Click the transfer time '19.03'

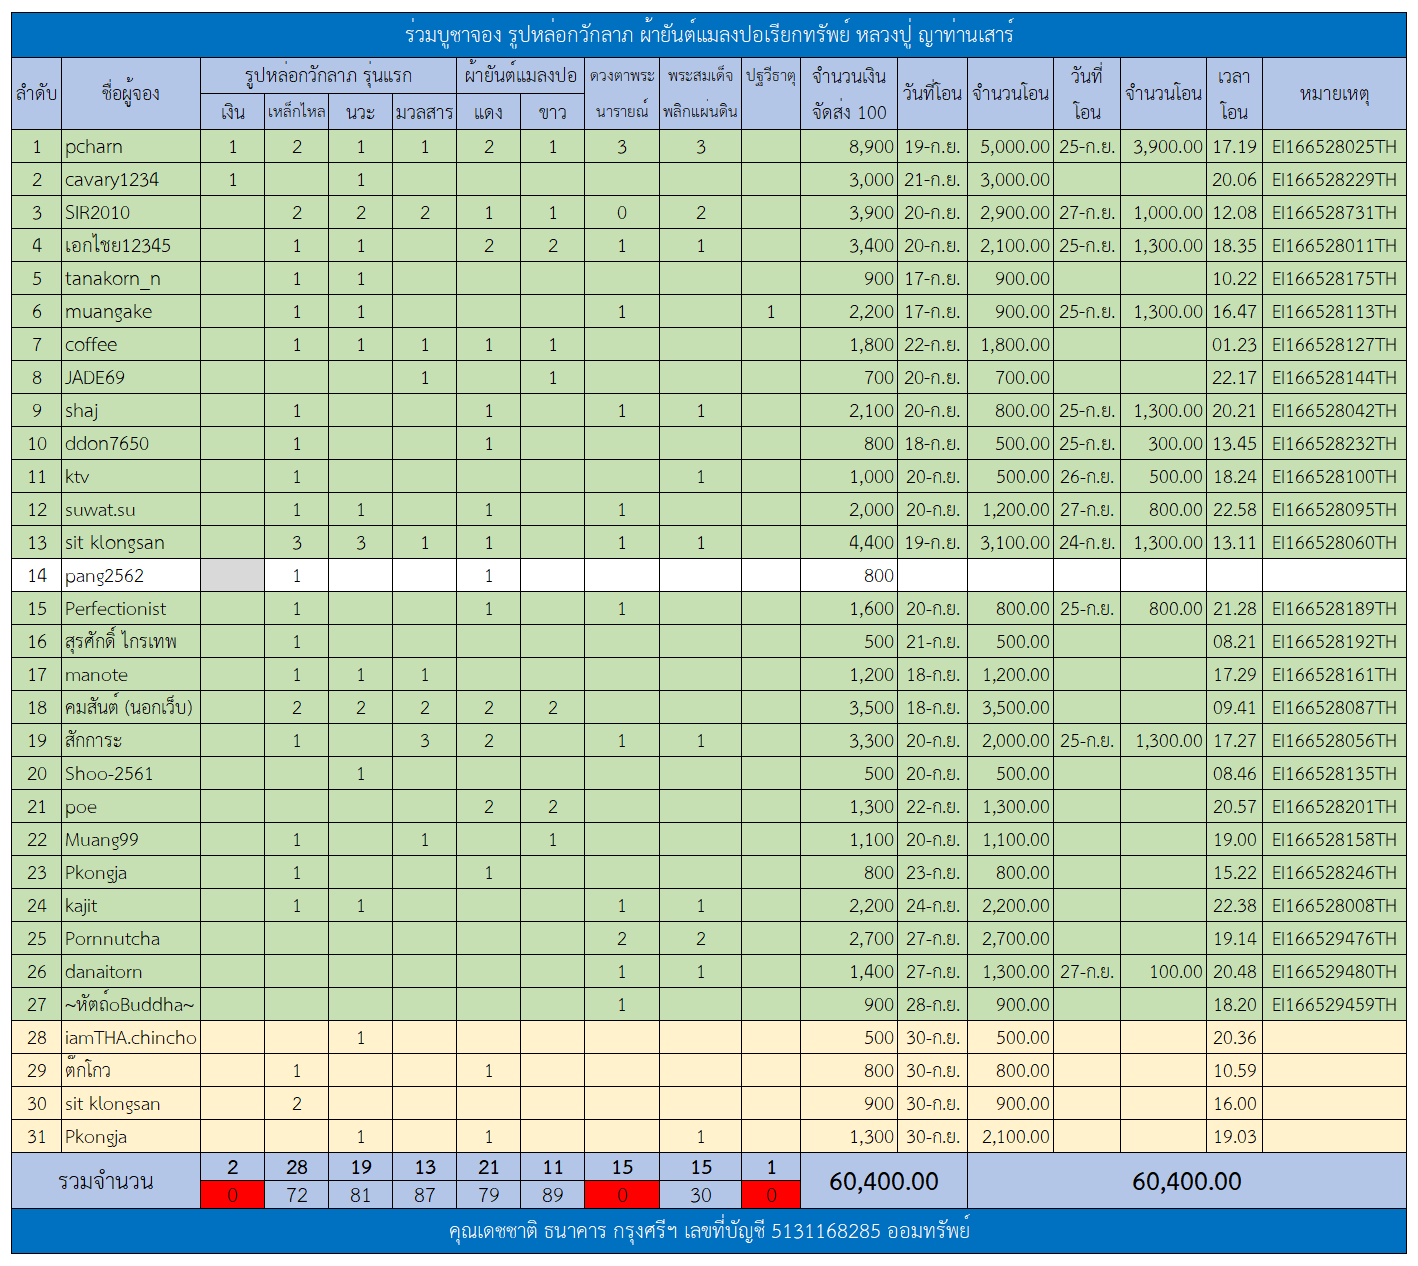pos(1234,1137)
